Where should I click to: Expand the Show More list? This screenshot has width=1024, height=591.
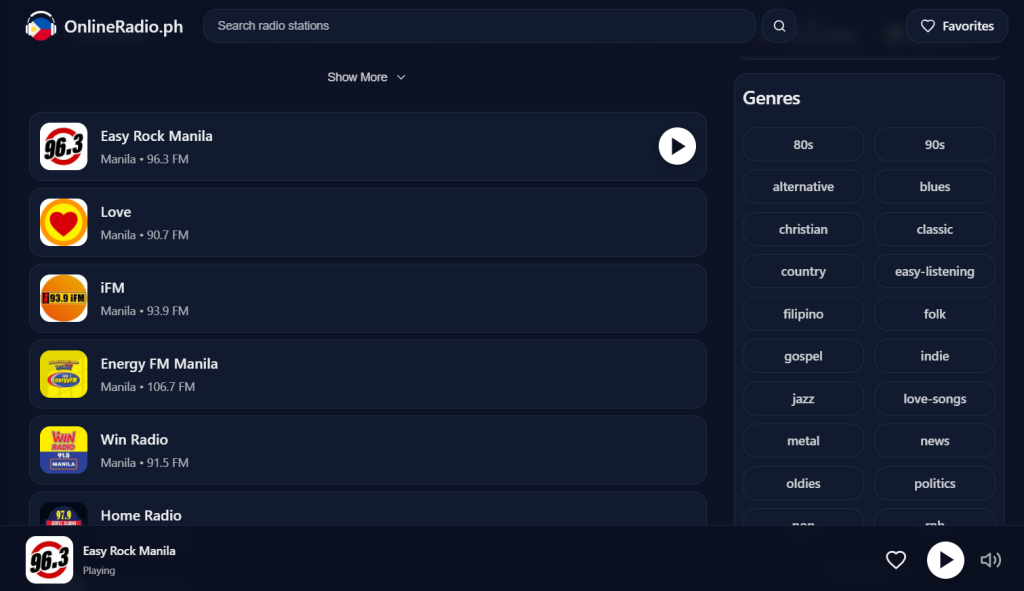coord(366,77)
